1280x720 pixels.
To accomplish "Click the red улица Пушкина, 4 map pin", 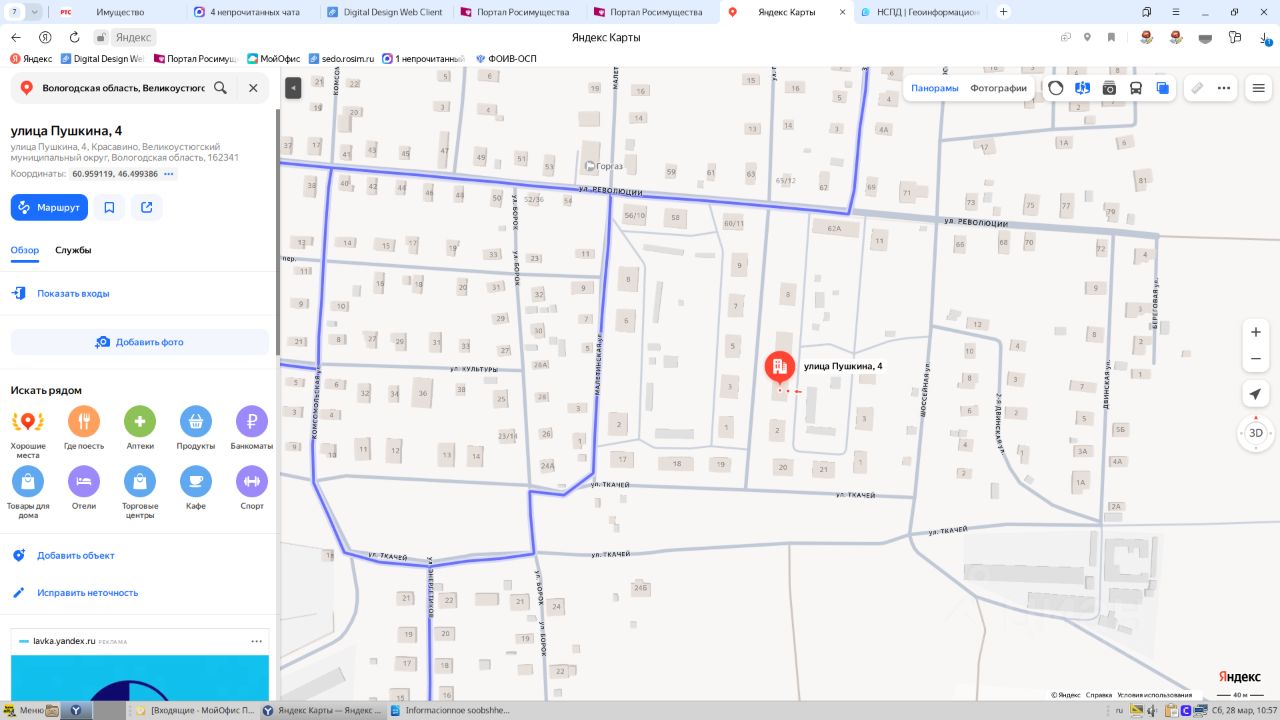I will pos(780,368).
